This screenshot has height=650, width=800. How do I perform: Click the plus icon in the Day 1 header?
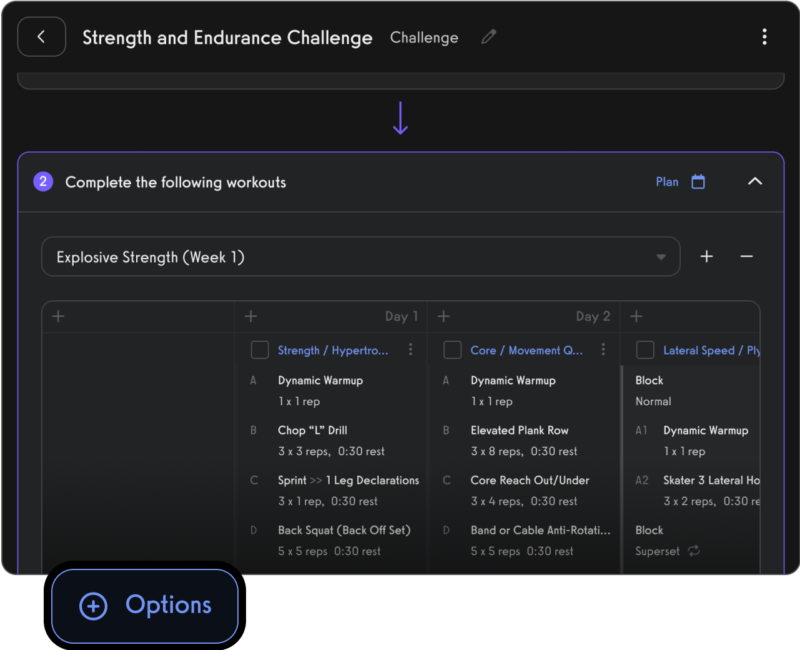pyautogui.click(x=250, y=316)
